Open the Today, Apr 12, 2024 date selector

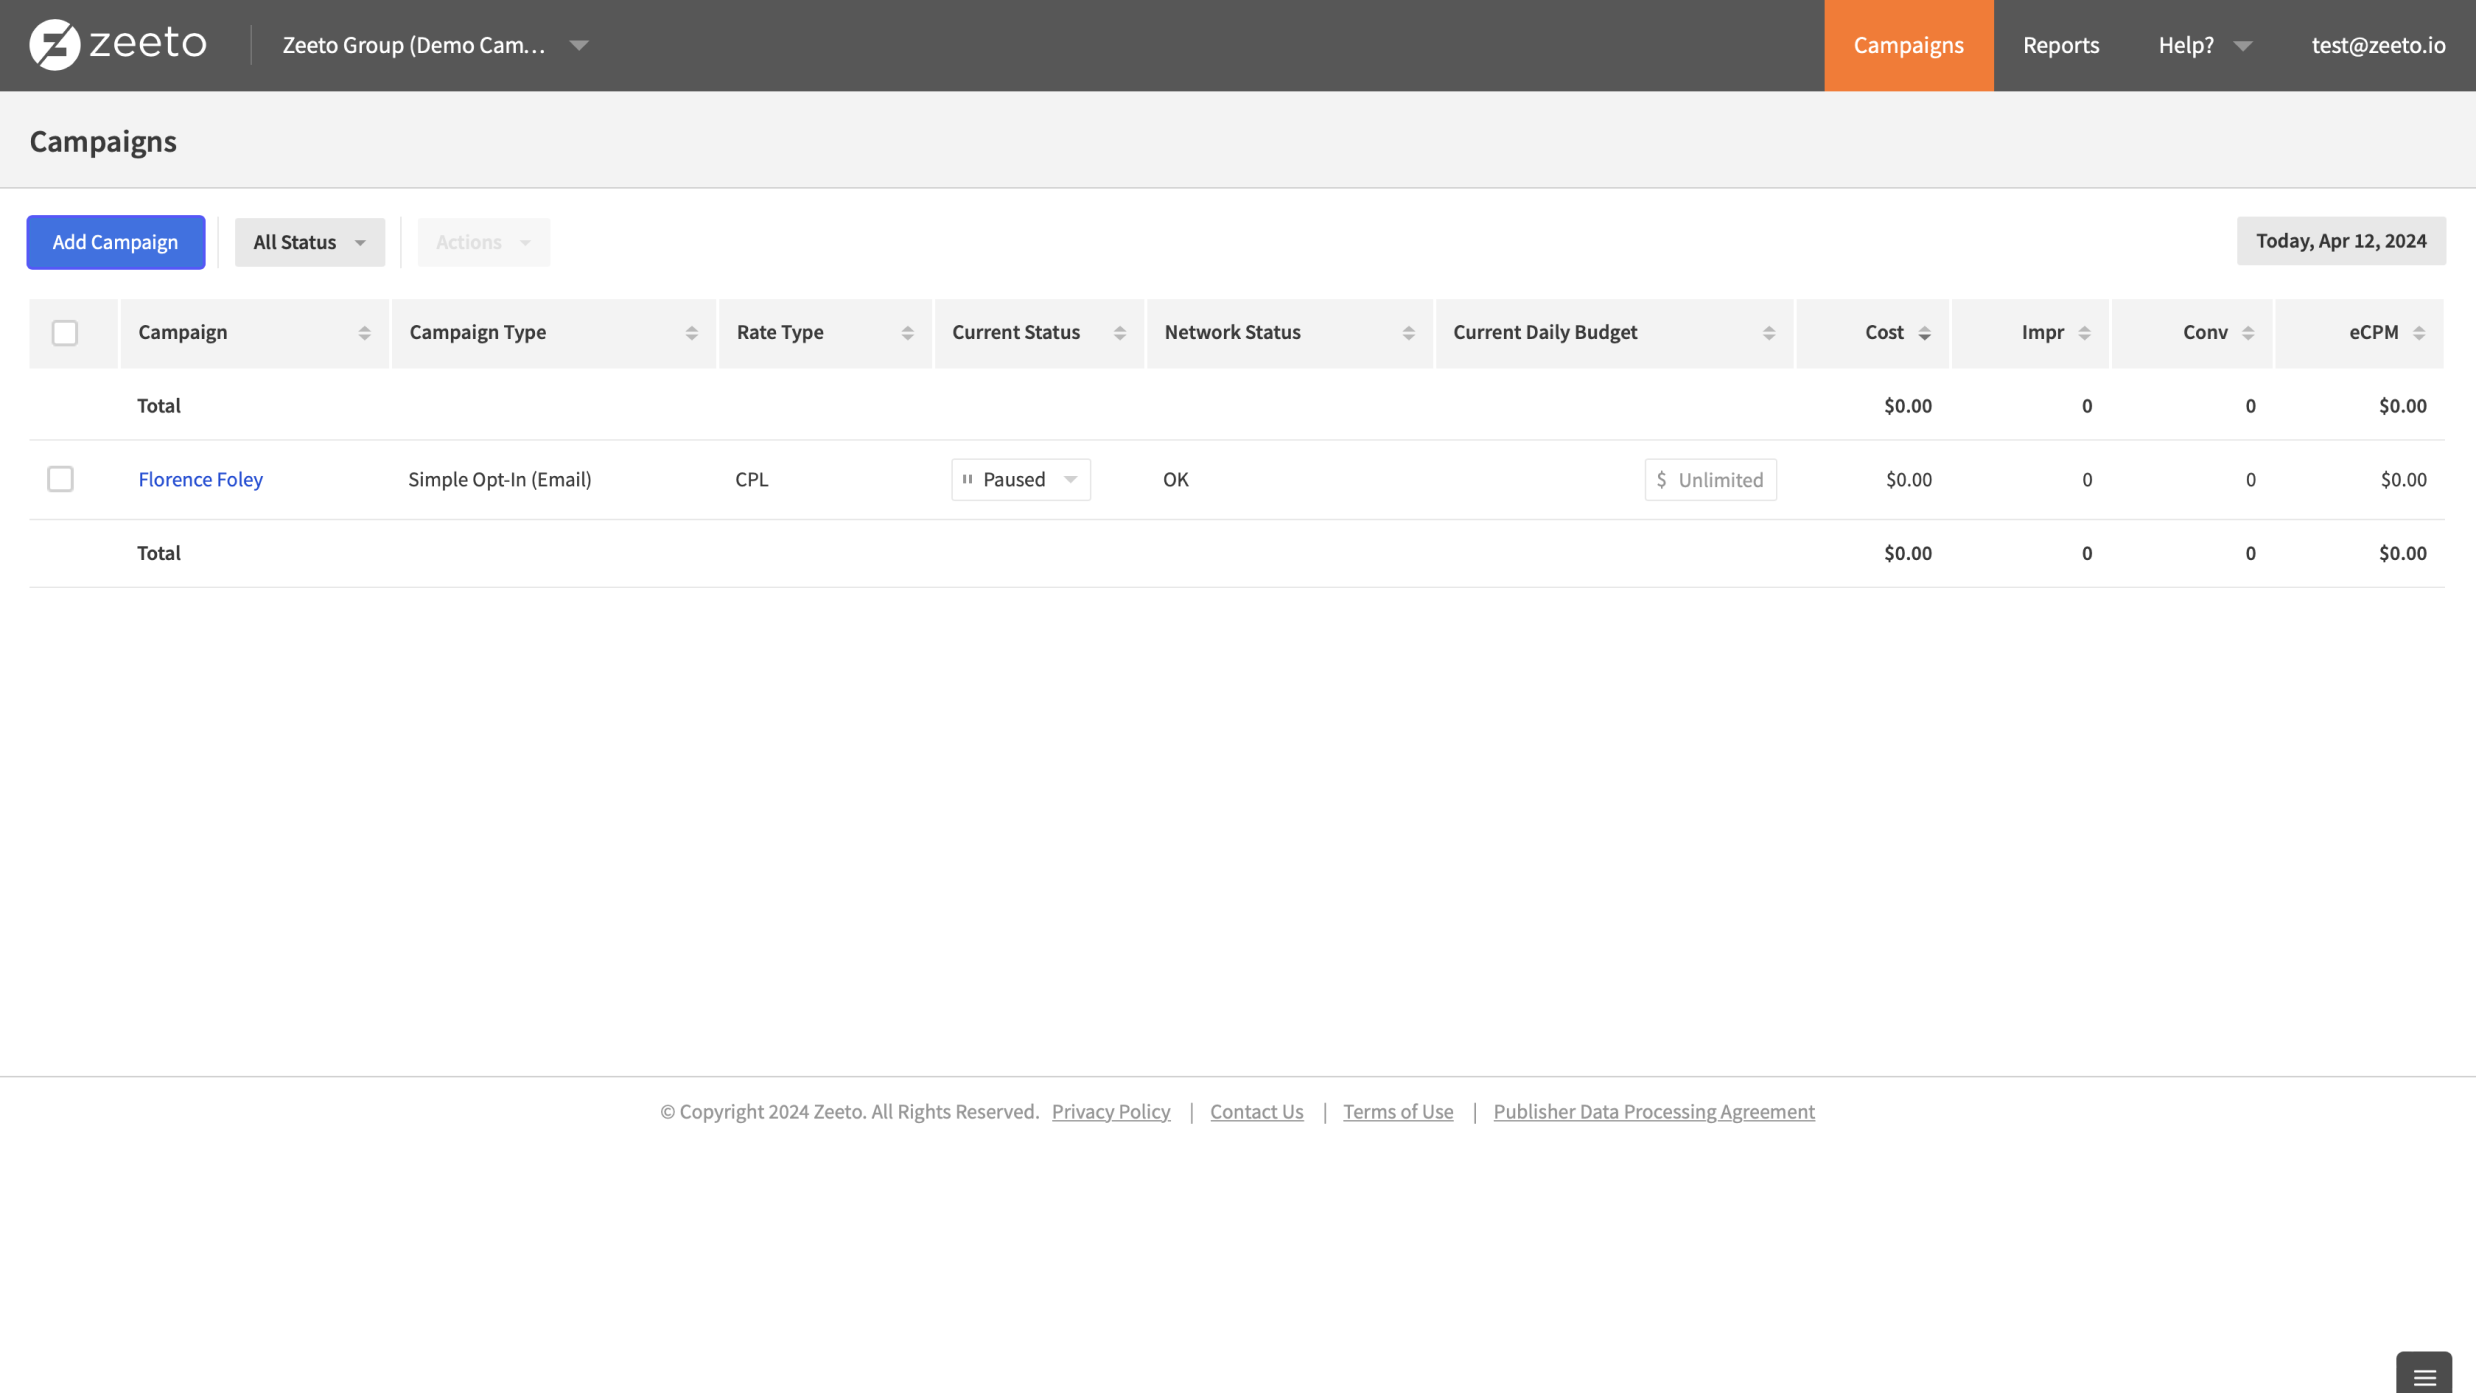tap(2341, 240)
